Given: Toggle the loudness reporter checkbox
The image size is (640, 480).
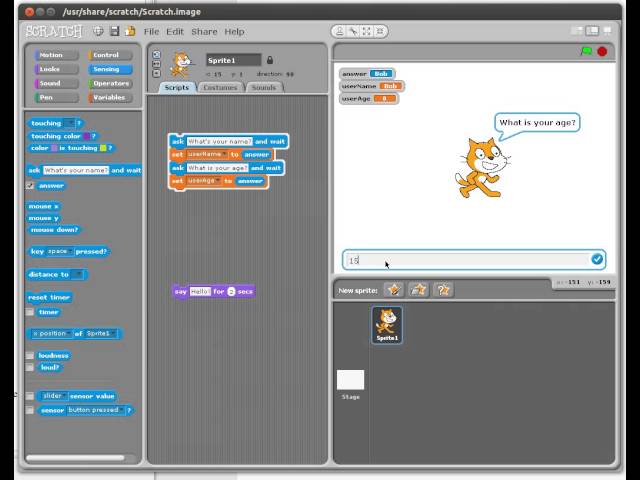Looking at the screenshot, I should point(30,356).
